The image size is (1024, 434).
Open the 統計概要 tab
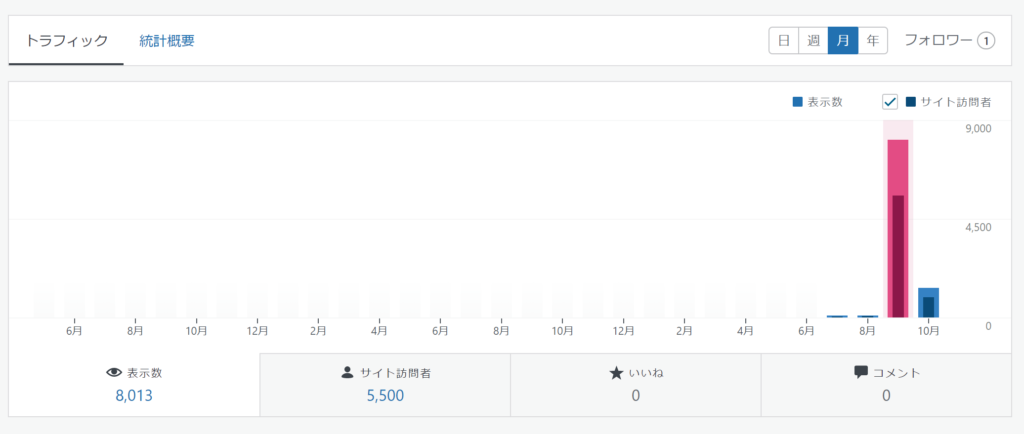pos(167,41)
